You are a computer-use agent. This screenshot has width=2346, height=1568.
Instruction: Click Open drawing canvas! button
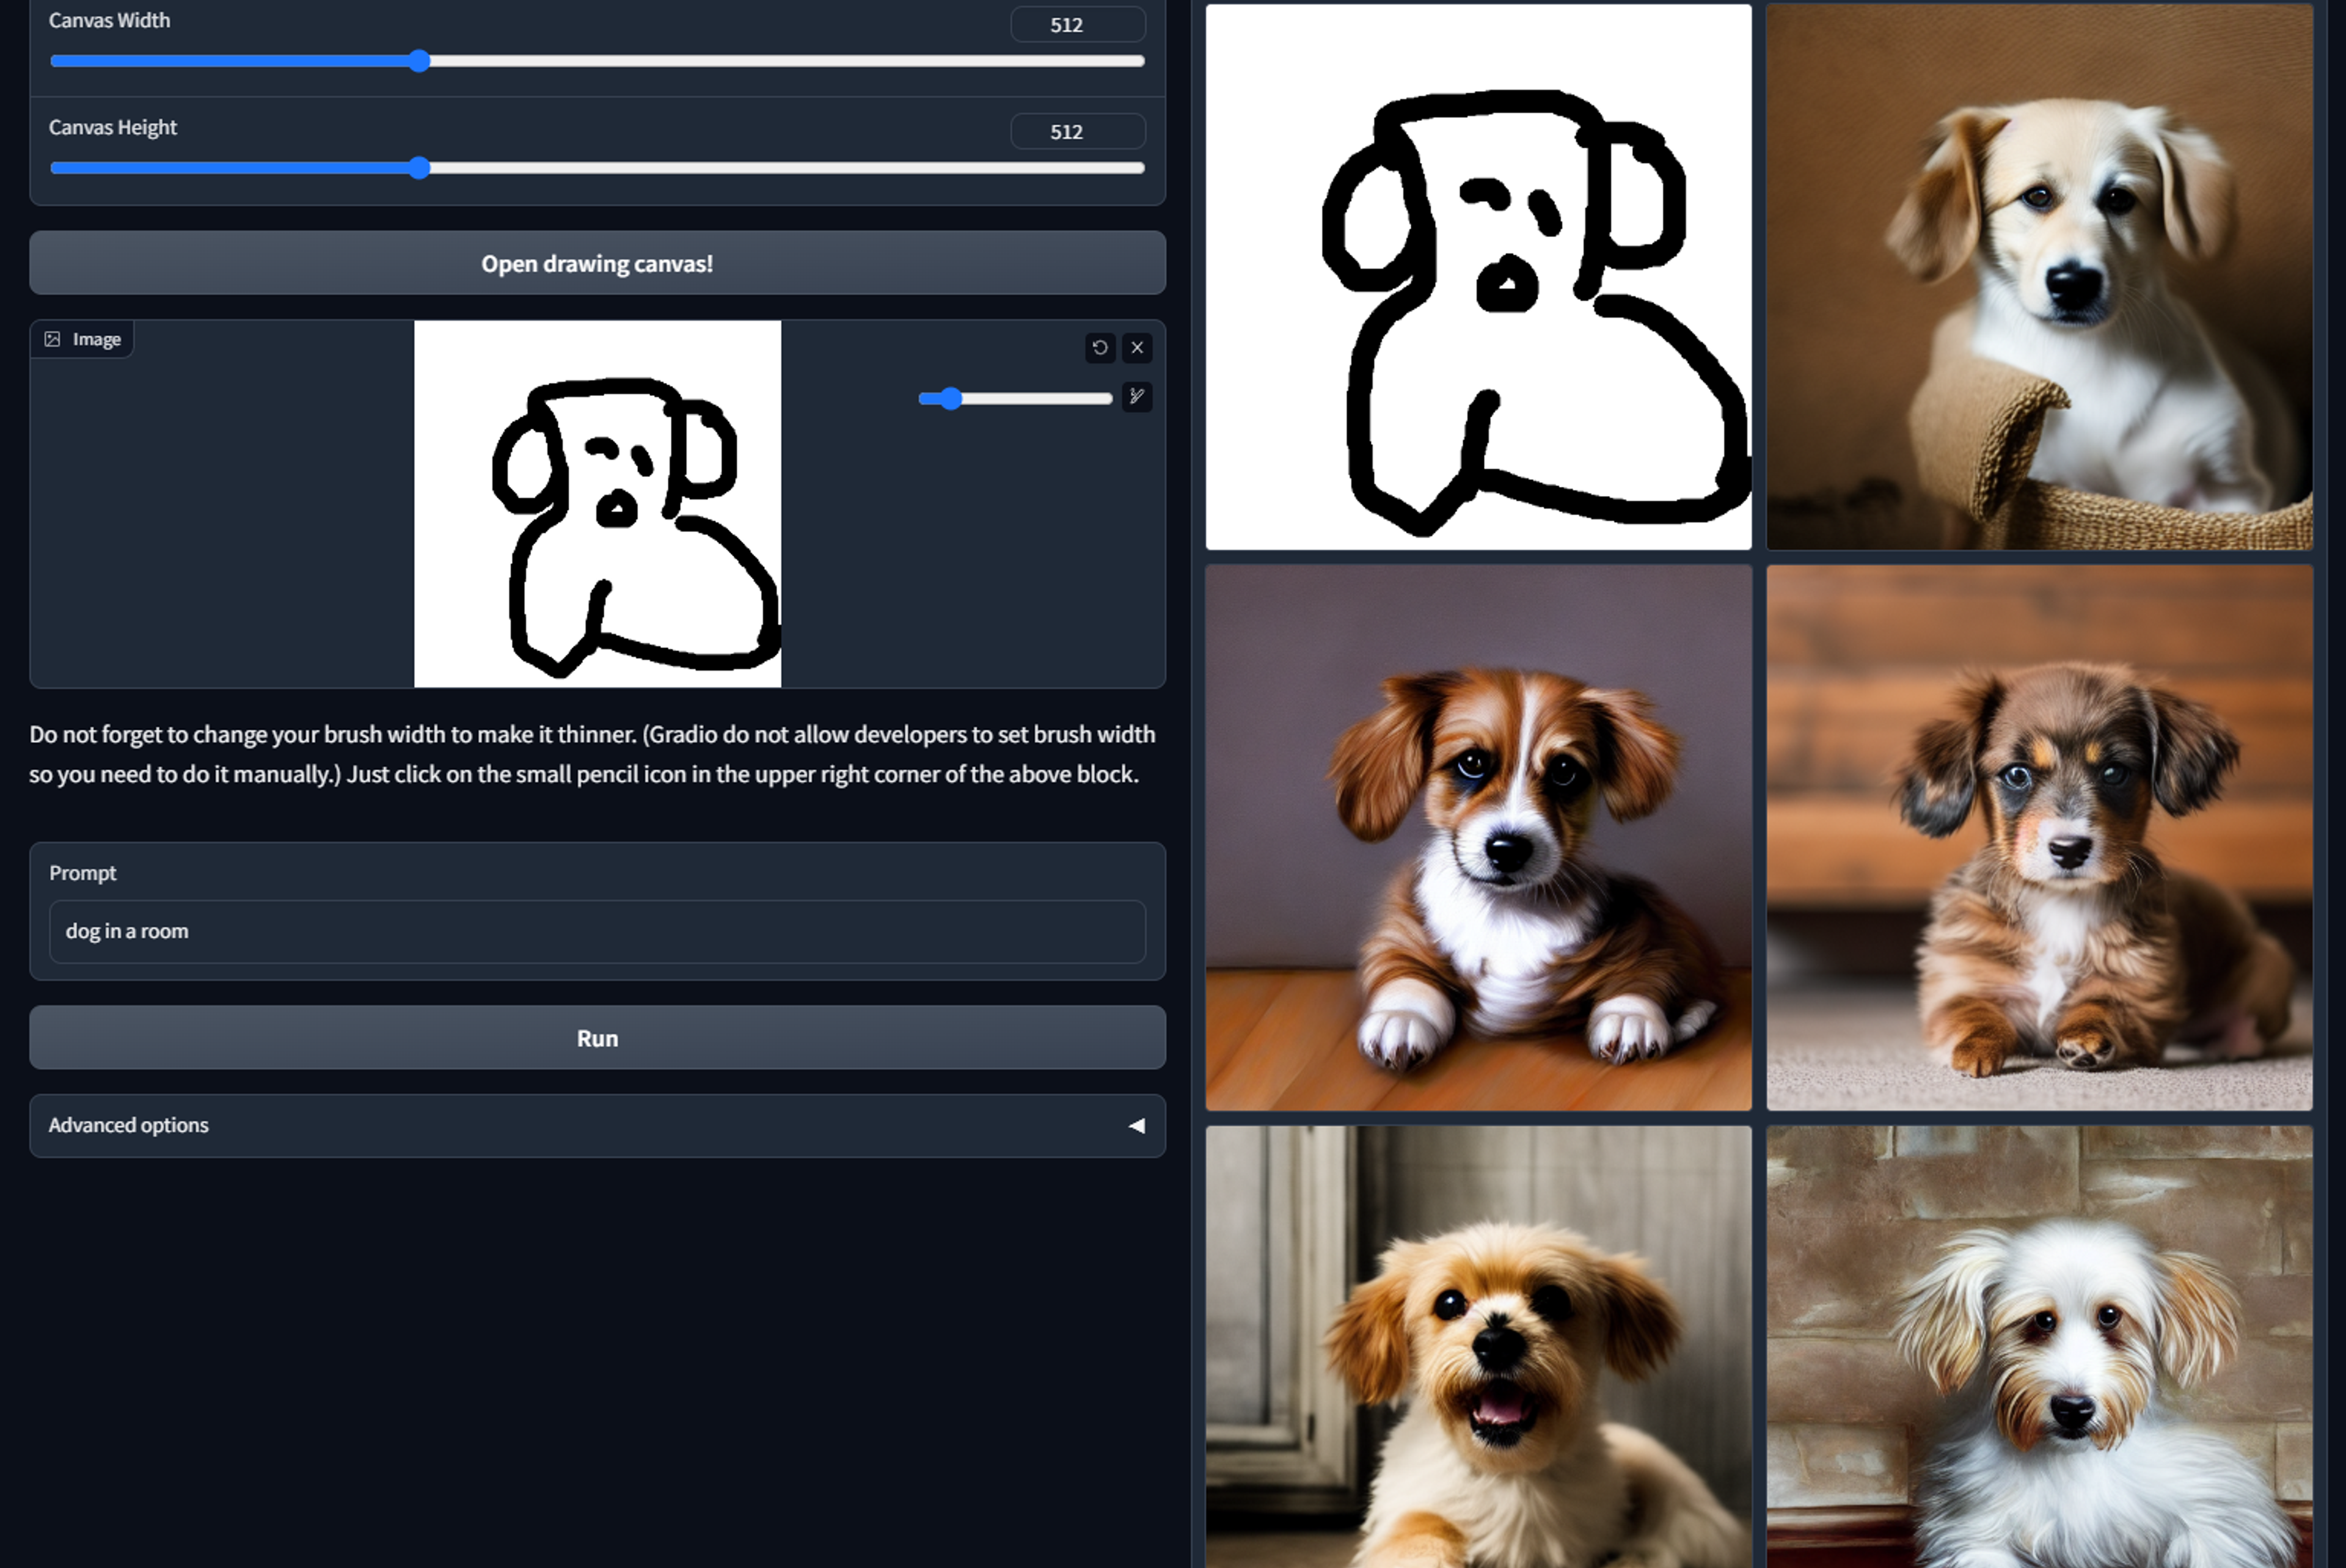(597, 263)
